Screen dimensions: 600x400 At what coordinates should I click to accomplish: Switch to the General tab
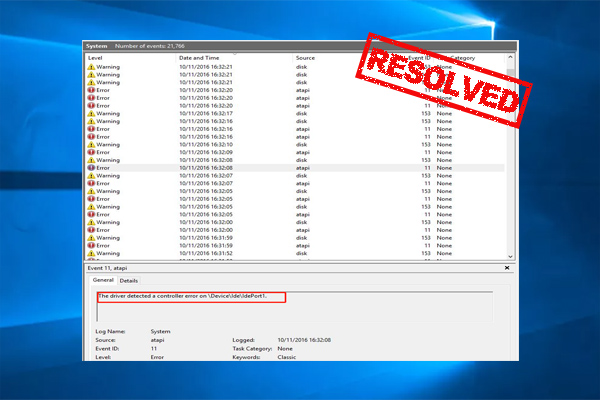point(103,280)
